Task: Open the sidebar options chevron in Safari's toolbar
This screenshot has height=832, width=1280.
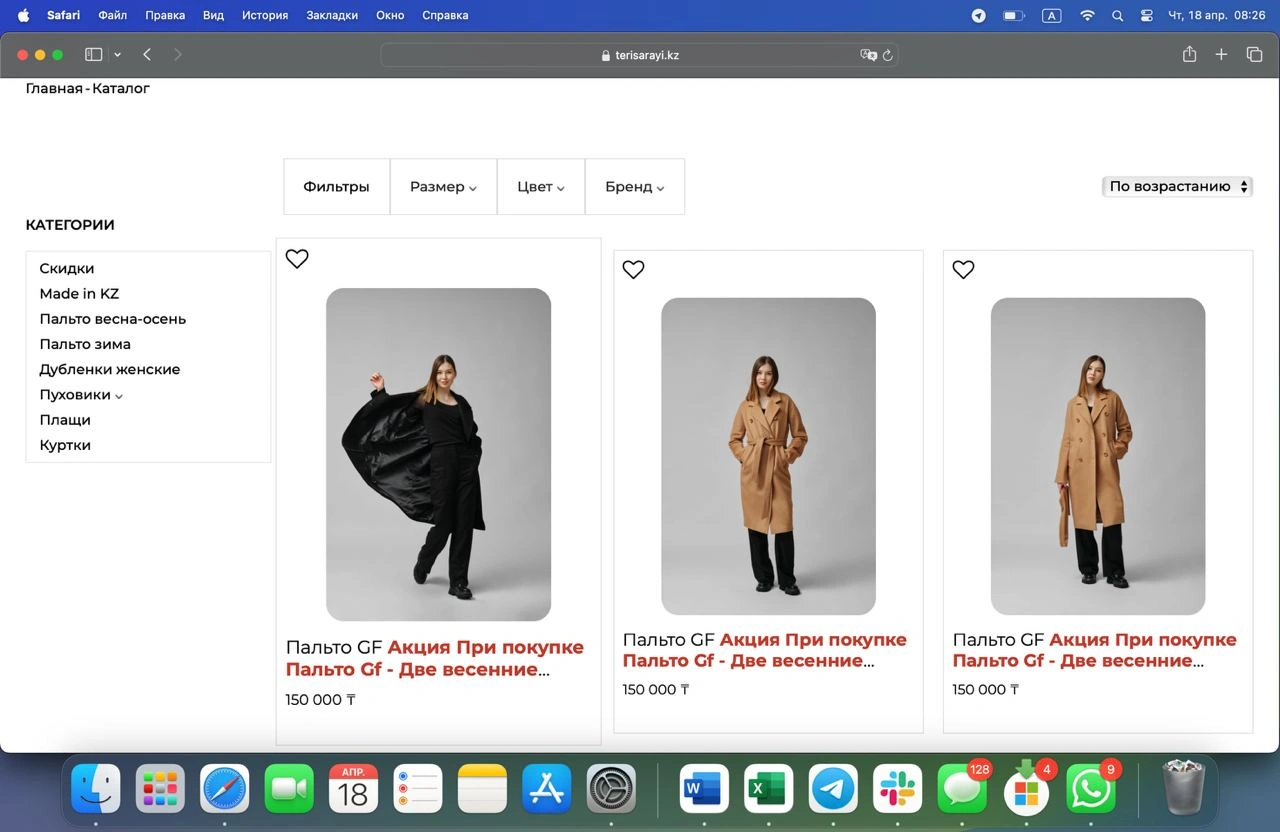Action: point(118,55)
